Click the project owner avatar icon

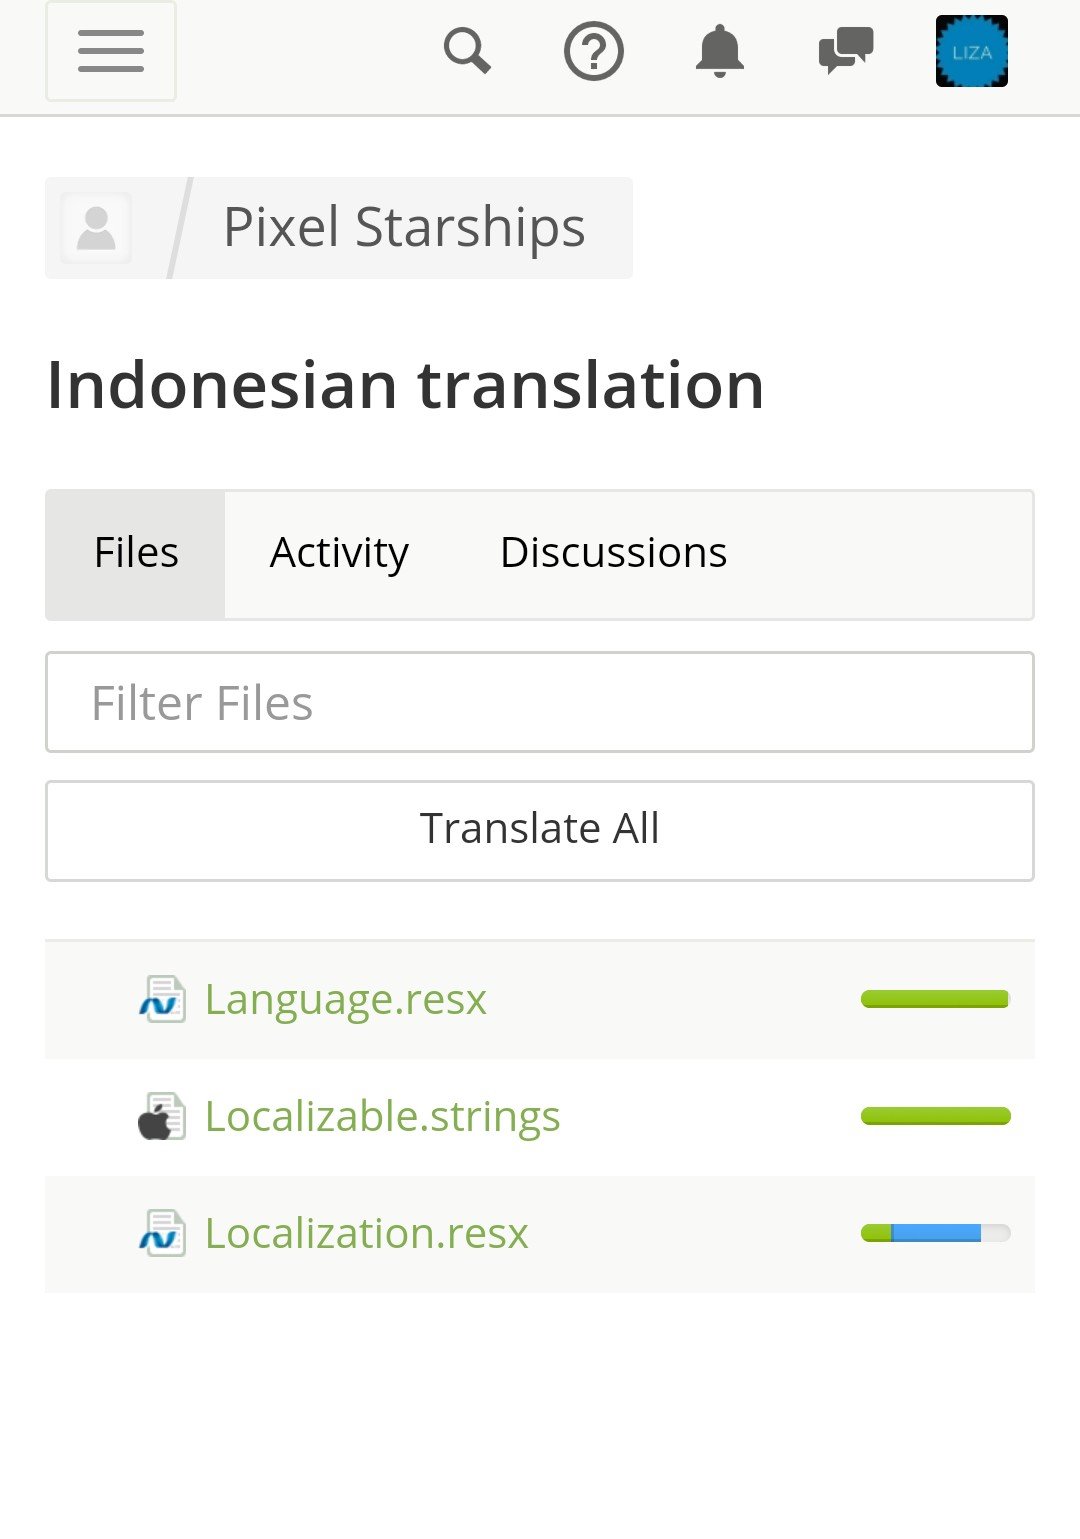click(96, 228)
